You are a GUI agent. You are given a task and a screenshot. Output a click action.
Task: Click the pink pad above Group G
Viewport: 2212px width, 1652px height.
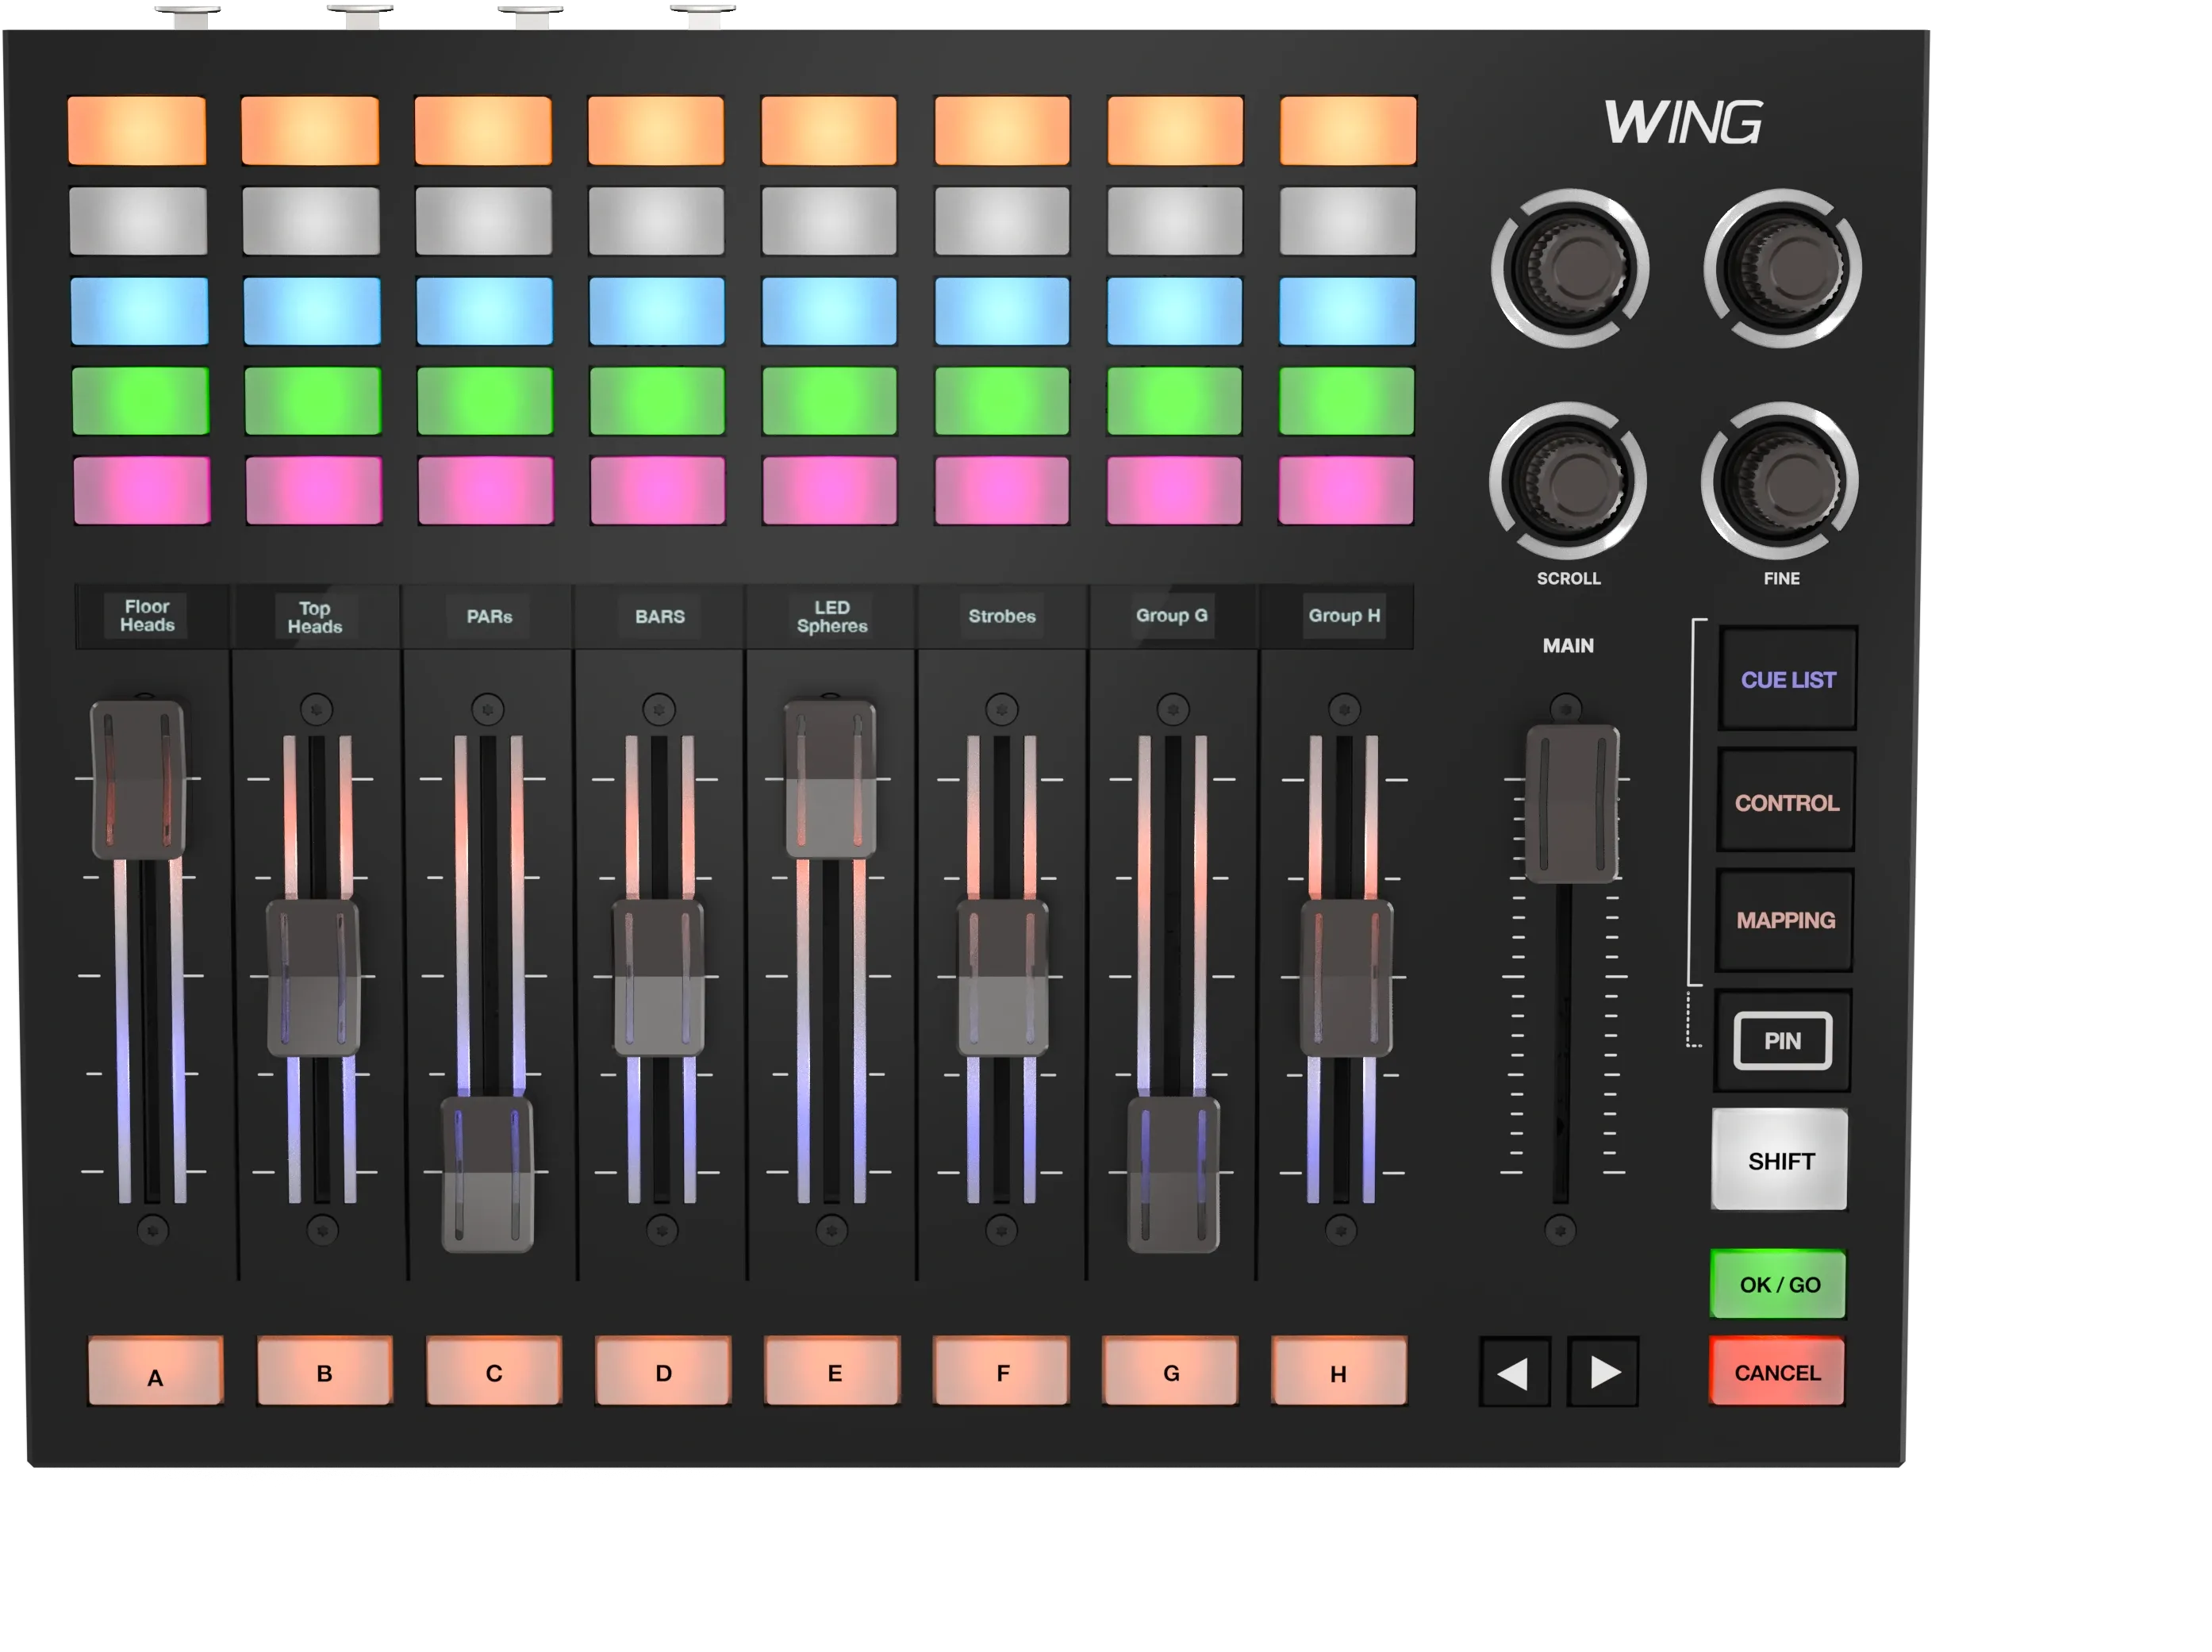coord(1174,490)
